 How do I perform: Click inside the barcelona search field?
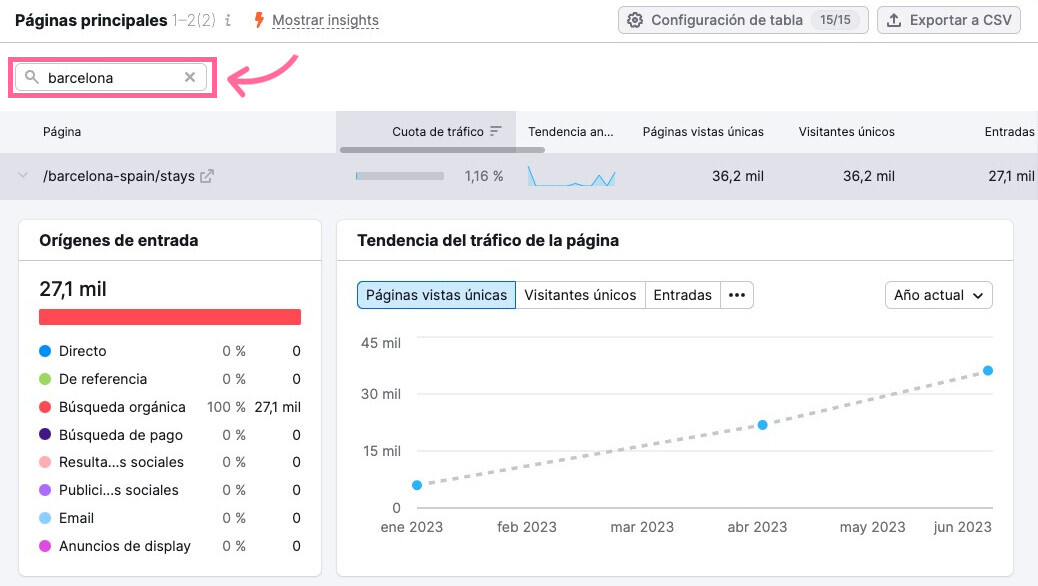pos(110,77)
